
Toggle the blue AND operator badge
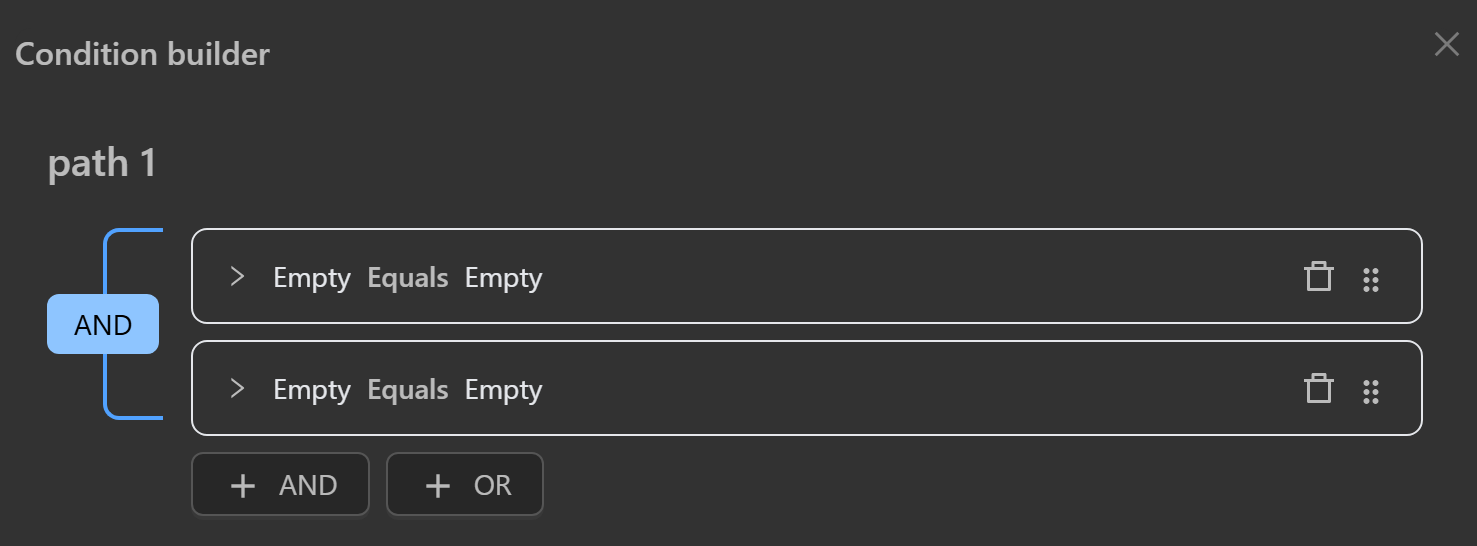tap(103, 324)
